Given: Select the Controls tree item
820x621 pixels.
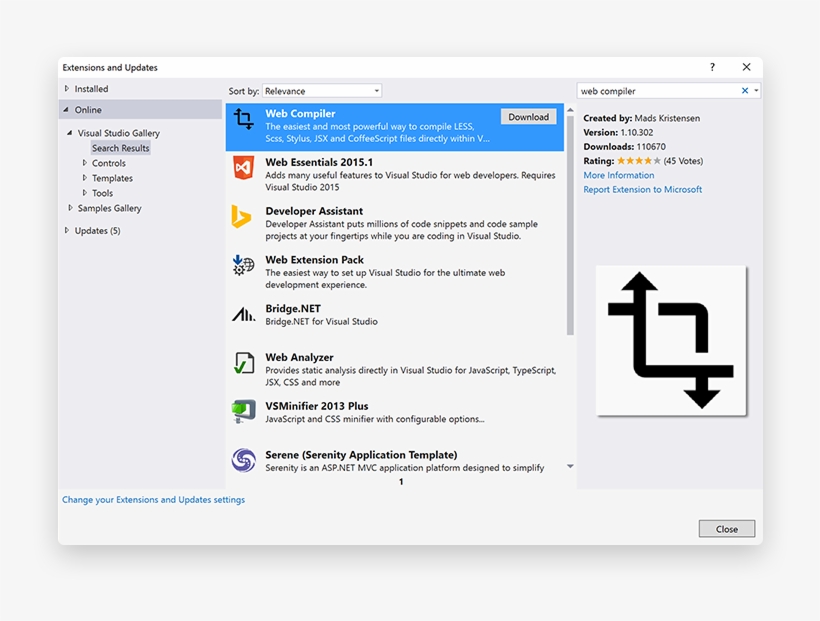Looking at the screenshot, I should 109,163.
